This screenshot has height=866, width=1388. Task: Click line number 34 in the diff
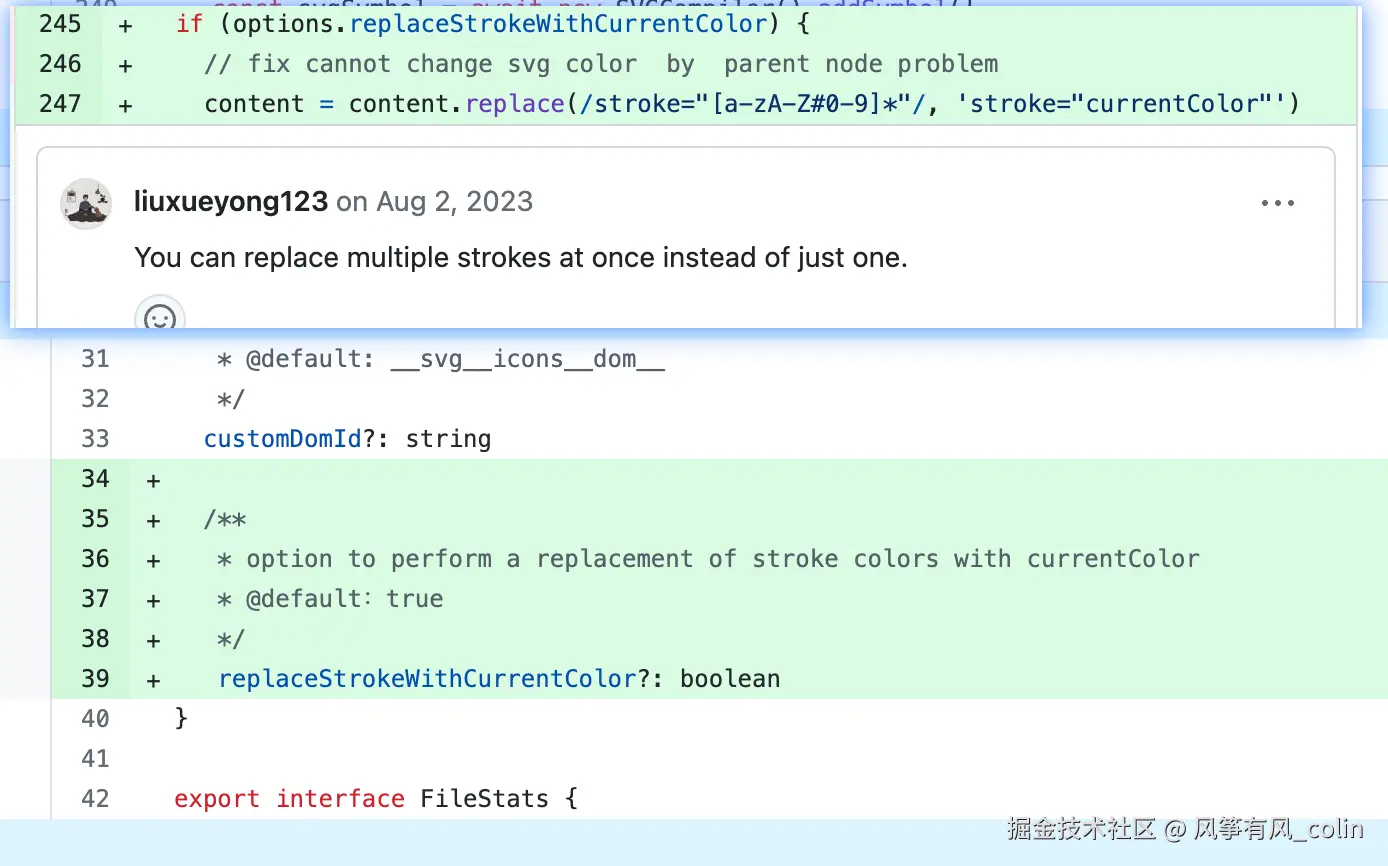click(95, 479)
